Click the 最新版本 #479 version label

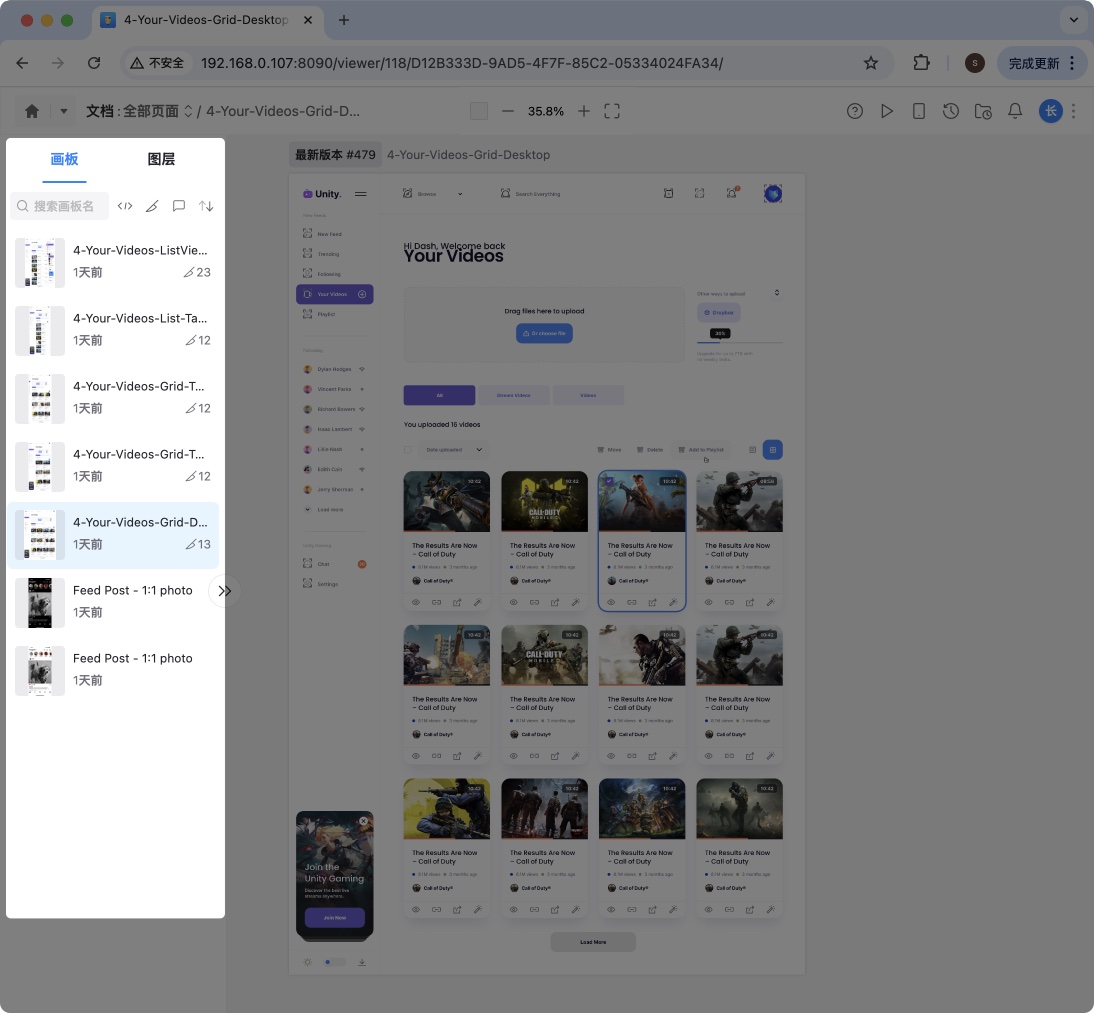pos(335,155)
